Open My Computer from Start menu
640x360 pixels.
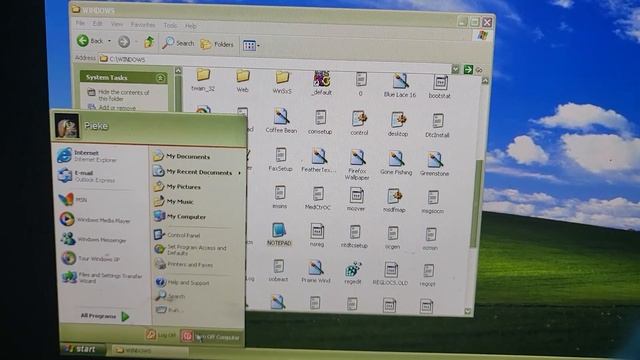[180, 216]
